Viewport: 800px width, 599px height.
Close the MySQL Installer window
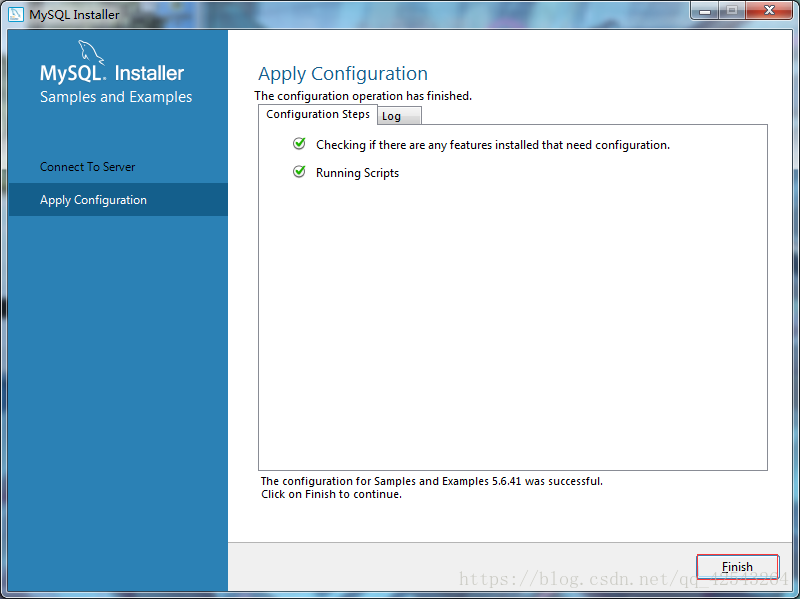(769, 10)
